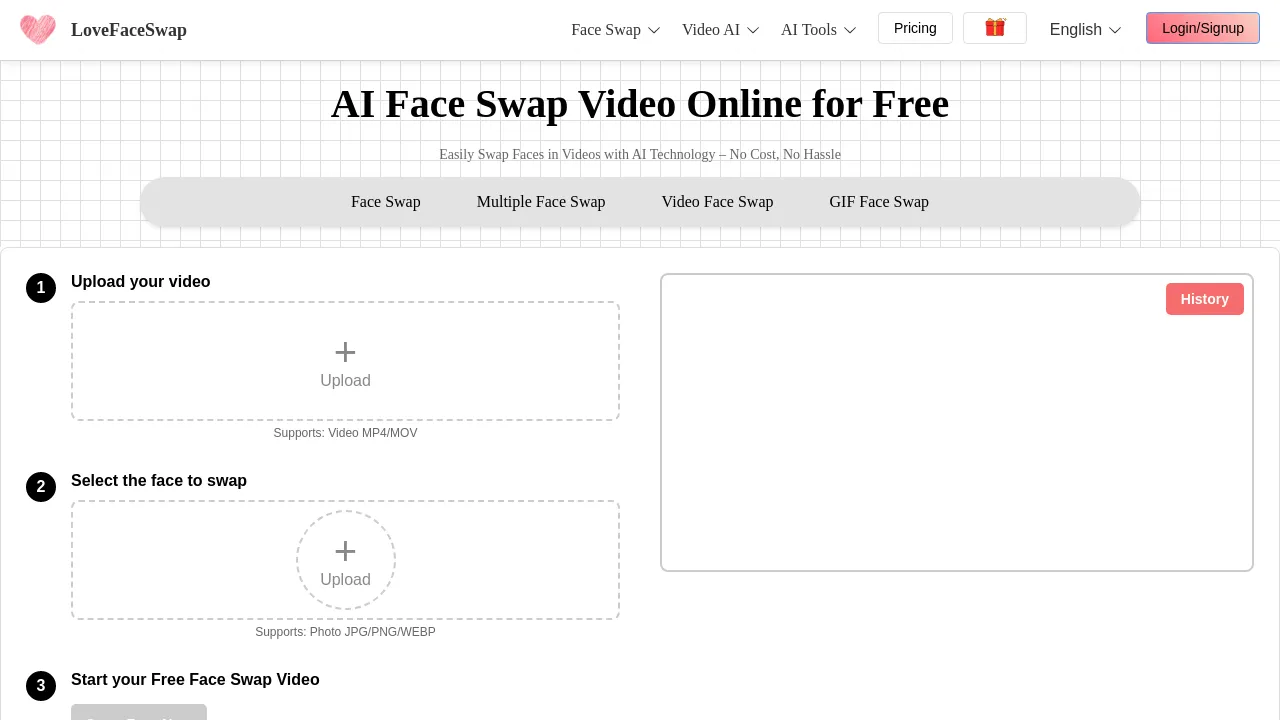Expand the Video AI navigation dropdown
This screenshot has height=720, width=1280.
719,30
